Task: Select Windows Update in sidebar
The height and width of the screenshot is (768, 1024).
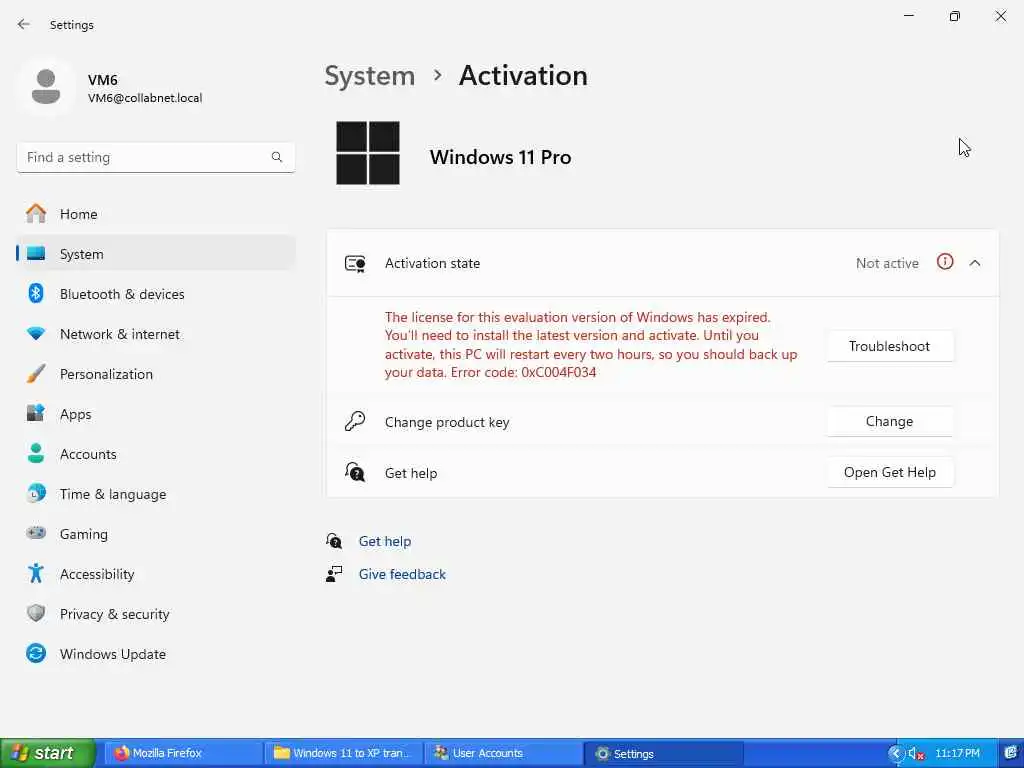Action: pyautogui.click(x=155, y=654)
